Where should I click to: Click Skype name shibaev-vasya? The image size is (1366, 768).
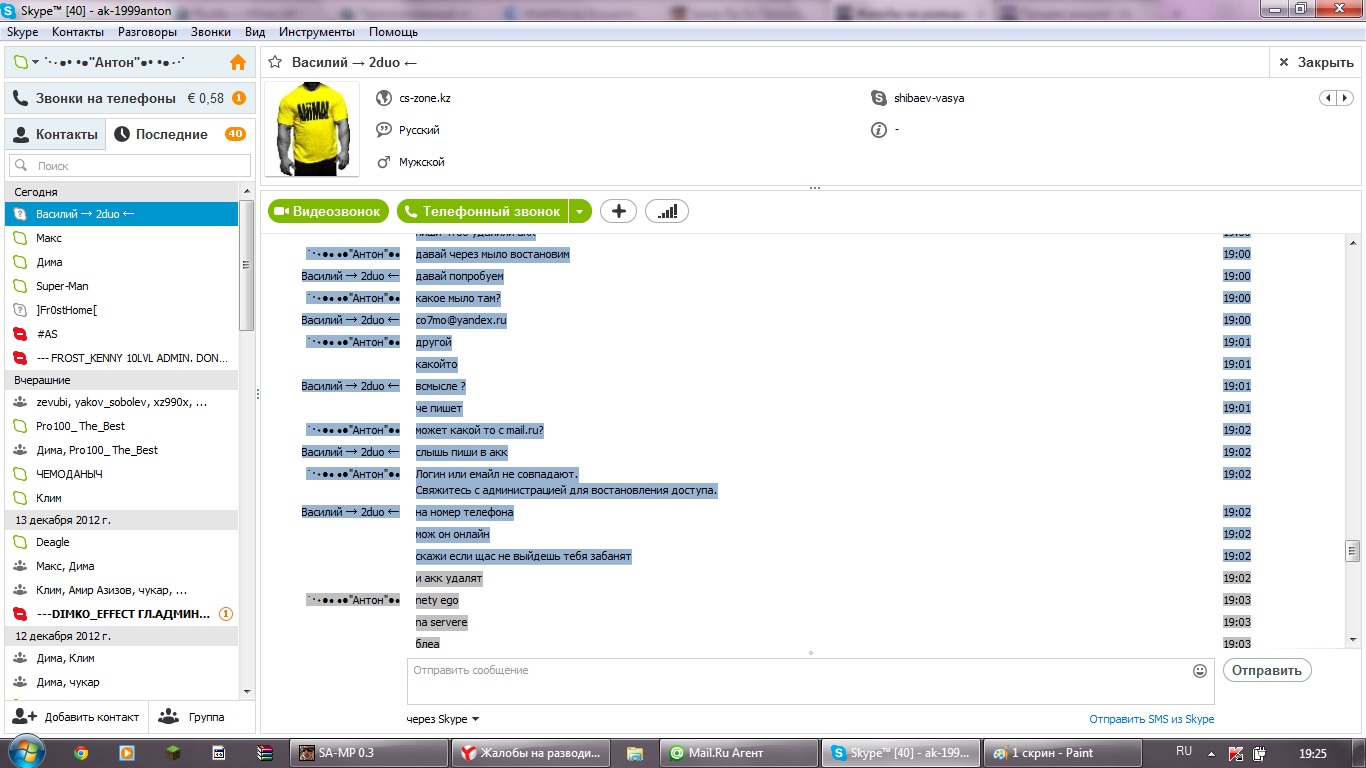930,98
